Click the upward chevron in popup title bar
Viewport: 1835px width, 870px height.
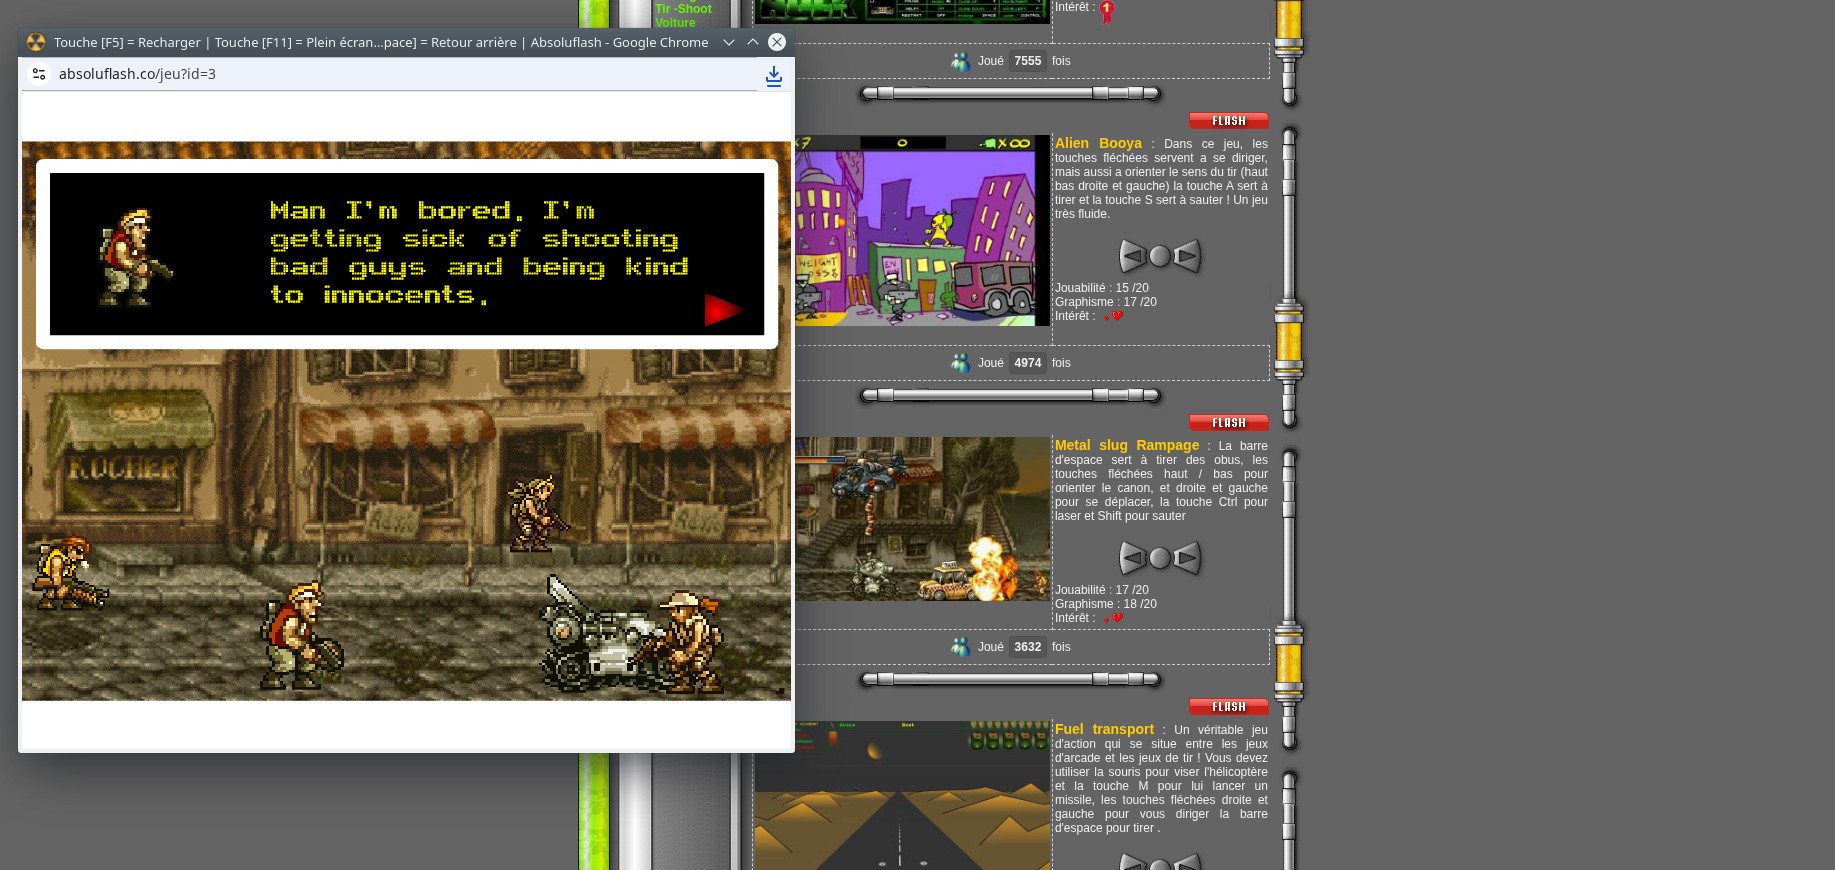click(753, 42)
